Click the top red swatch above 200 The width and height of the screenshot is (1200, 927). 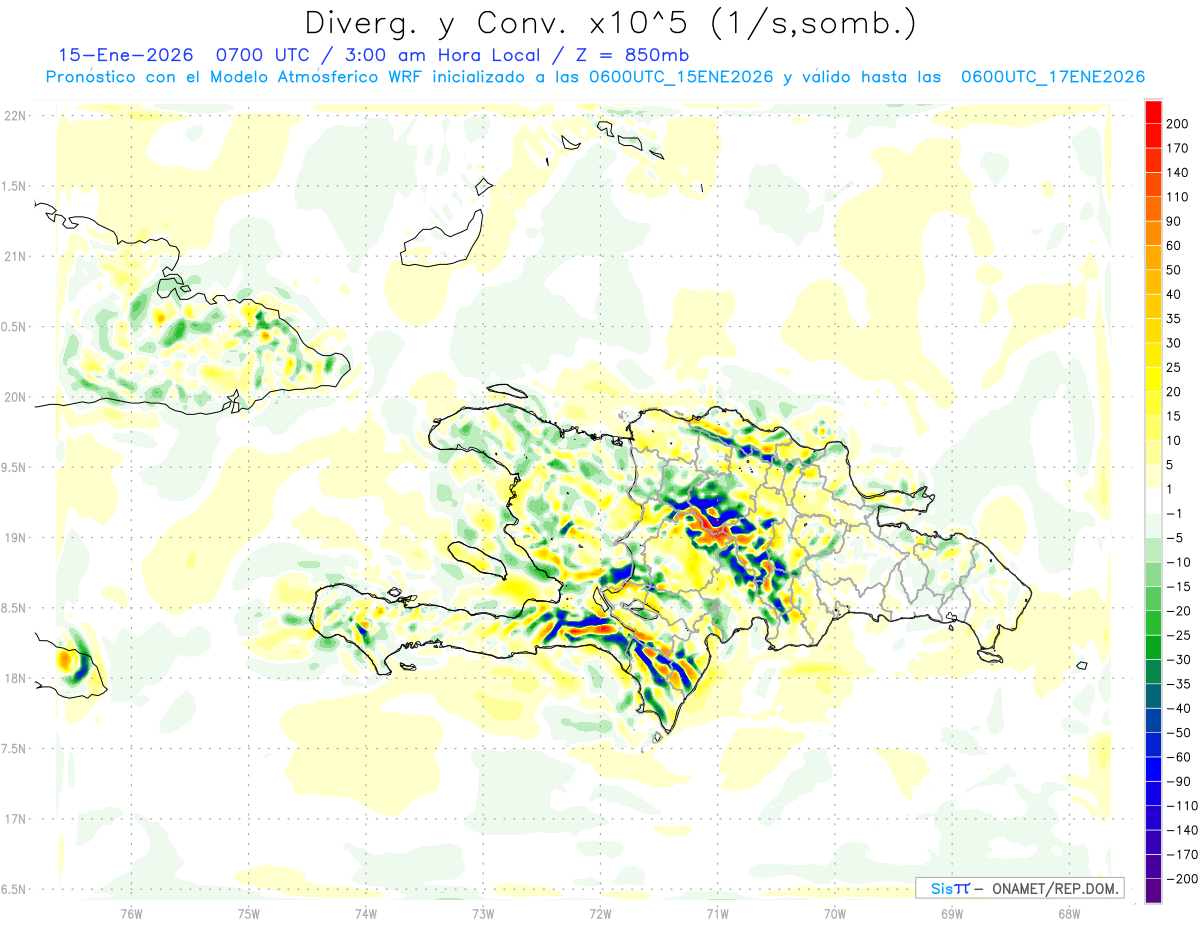point(1153,112)
